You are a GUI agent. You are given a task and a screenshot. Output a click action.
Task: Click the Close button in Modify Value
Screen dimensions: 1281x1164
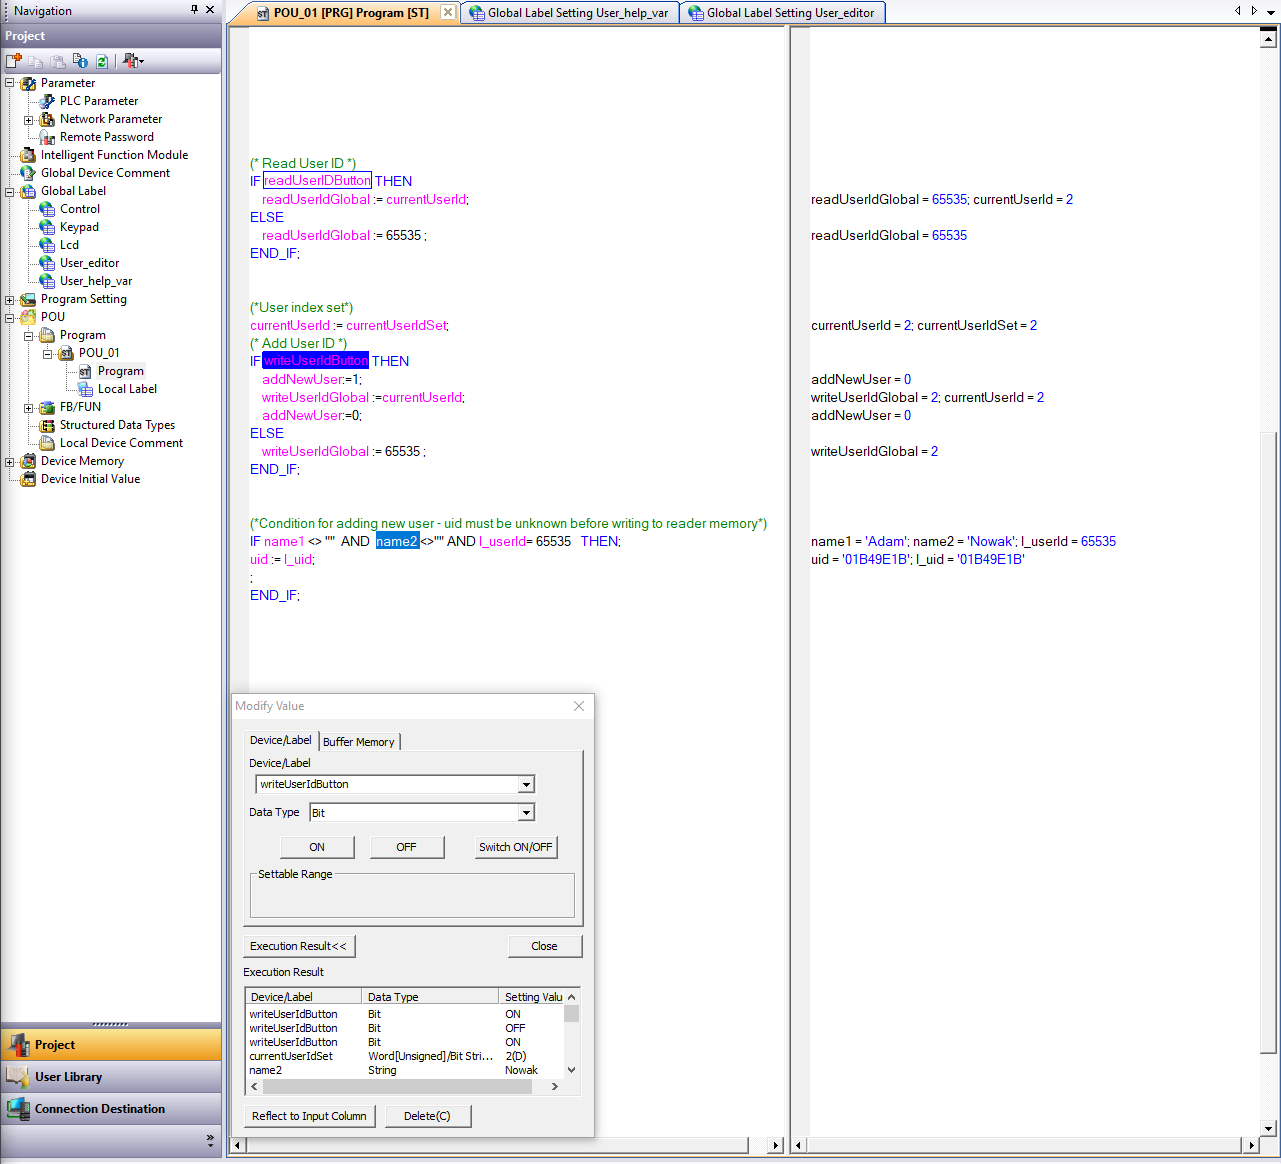[x=545, y=946]
